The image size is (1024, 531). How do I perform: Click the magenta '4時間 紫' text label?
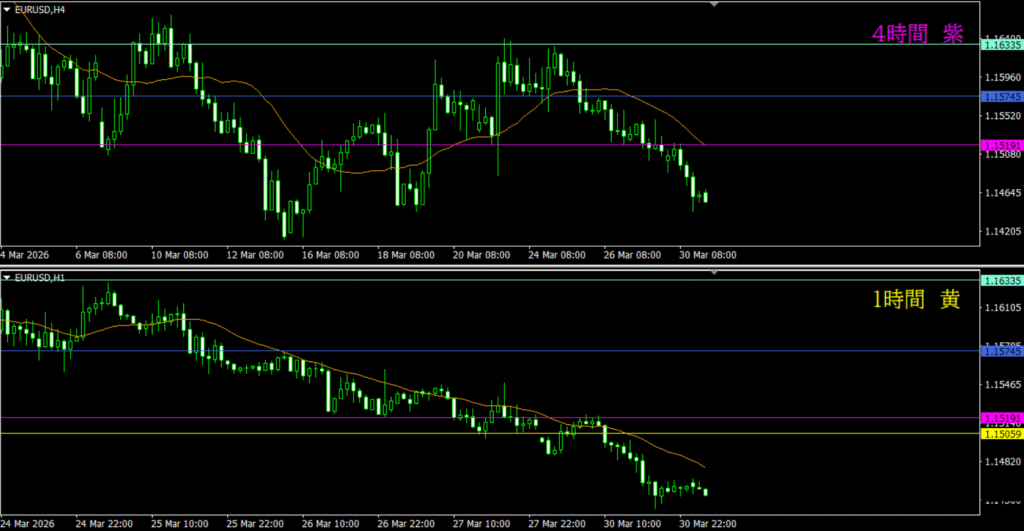click(917, 34)
